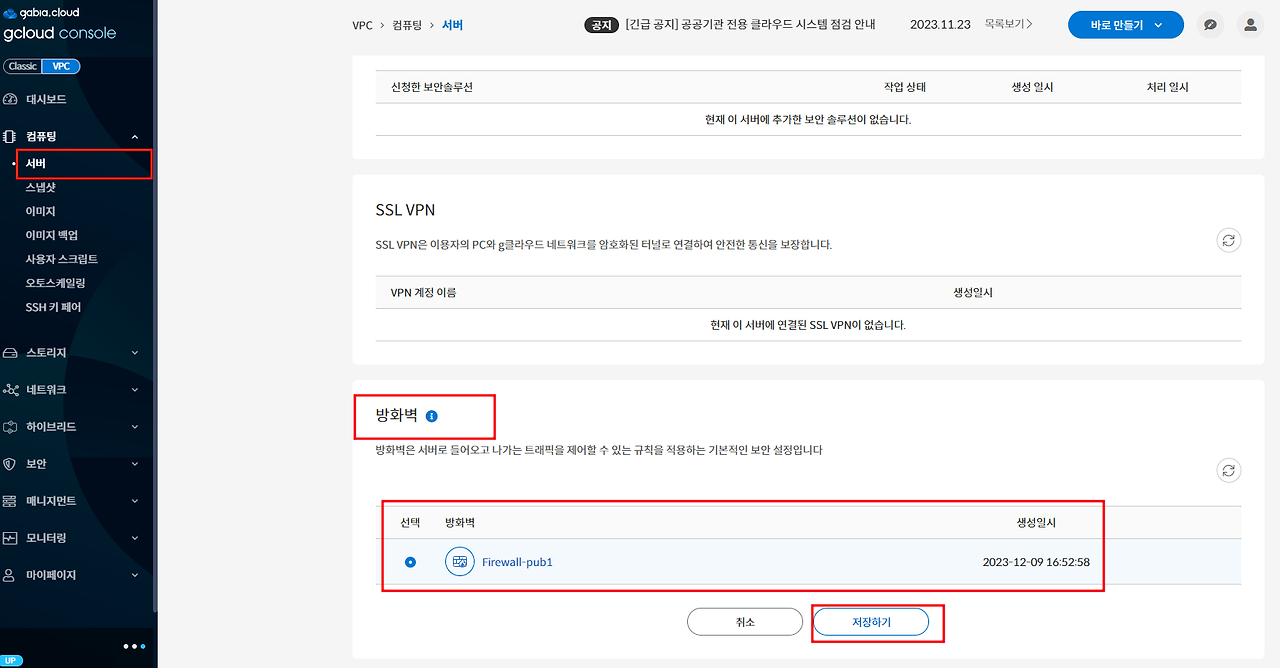Click the storage (스토리지) drive icon
Image resolution: width=1280 pixels, height=668 pixels.
click(11, 352)
